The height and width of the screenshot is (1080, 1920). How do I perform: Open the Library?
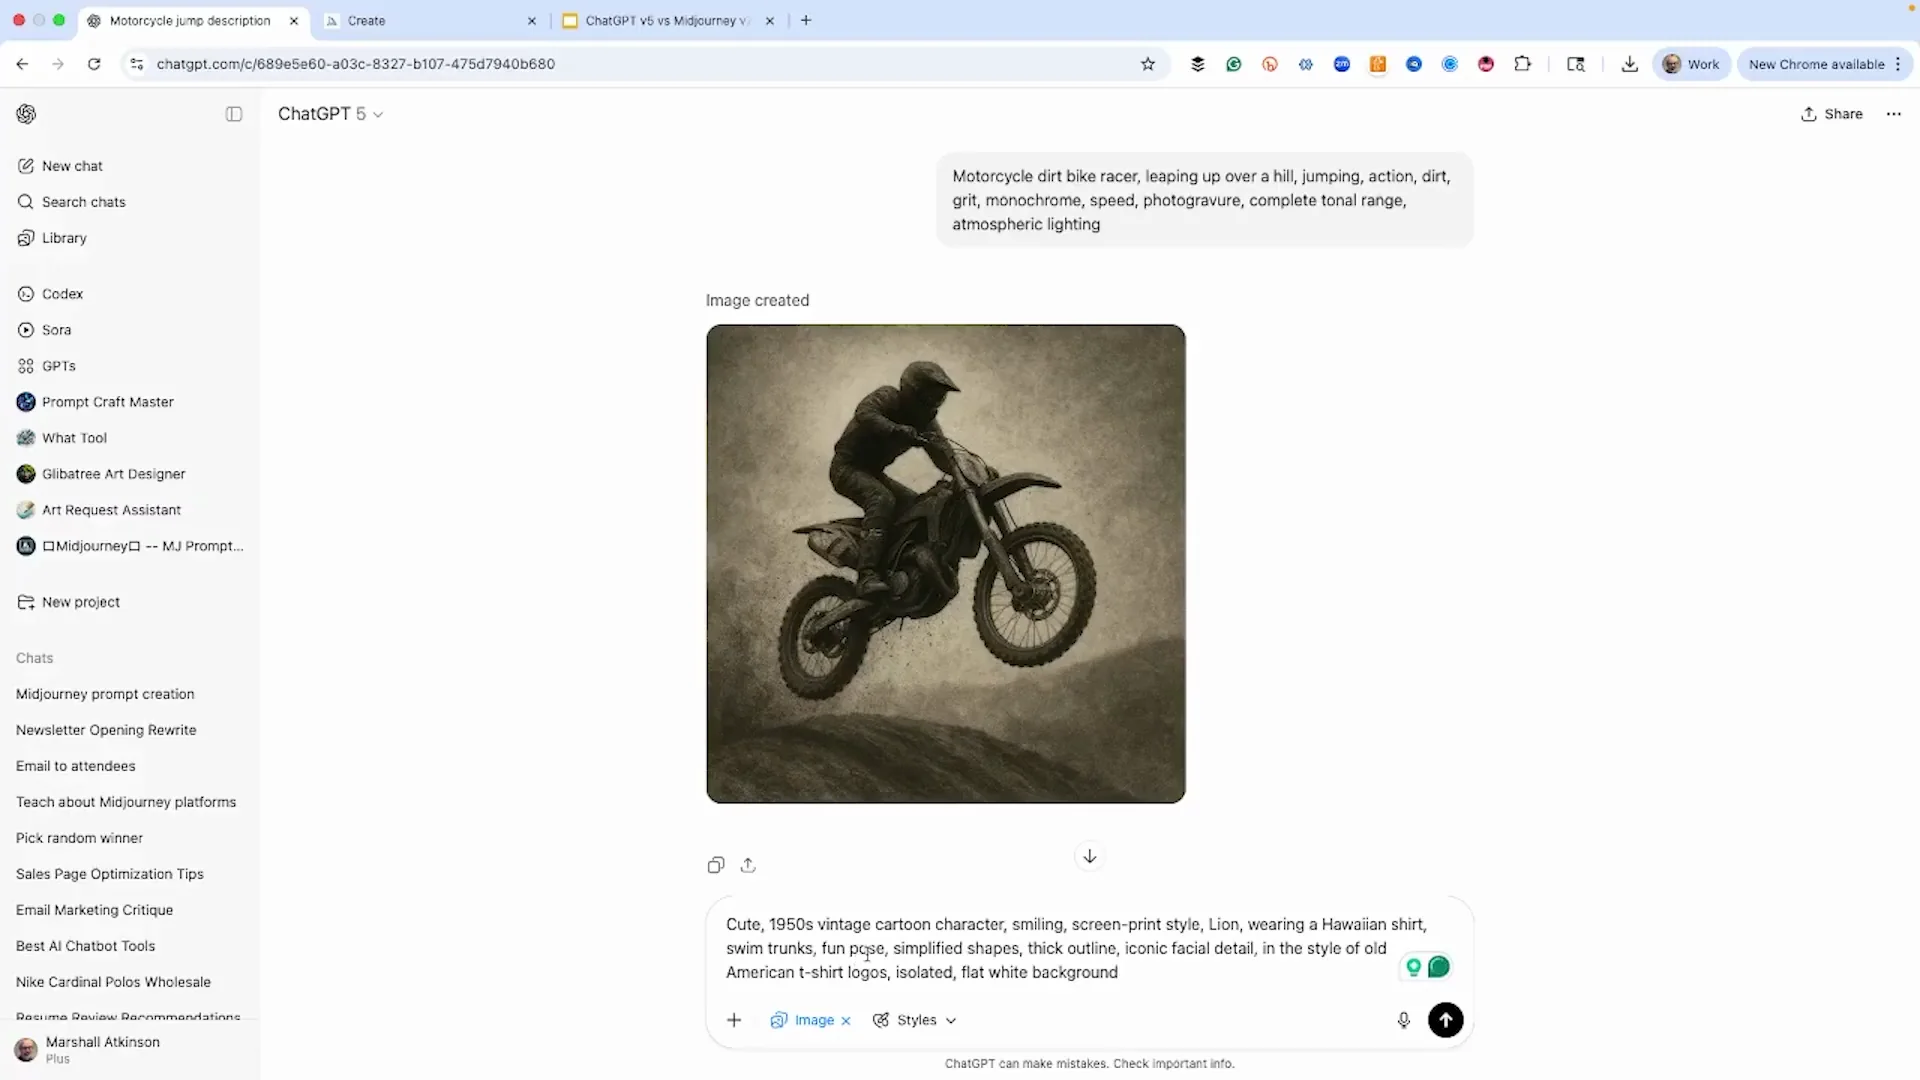pos(64,238)
